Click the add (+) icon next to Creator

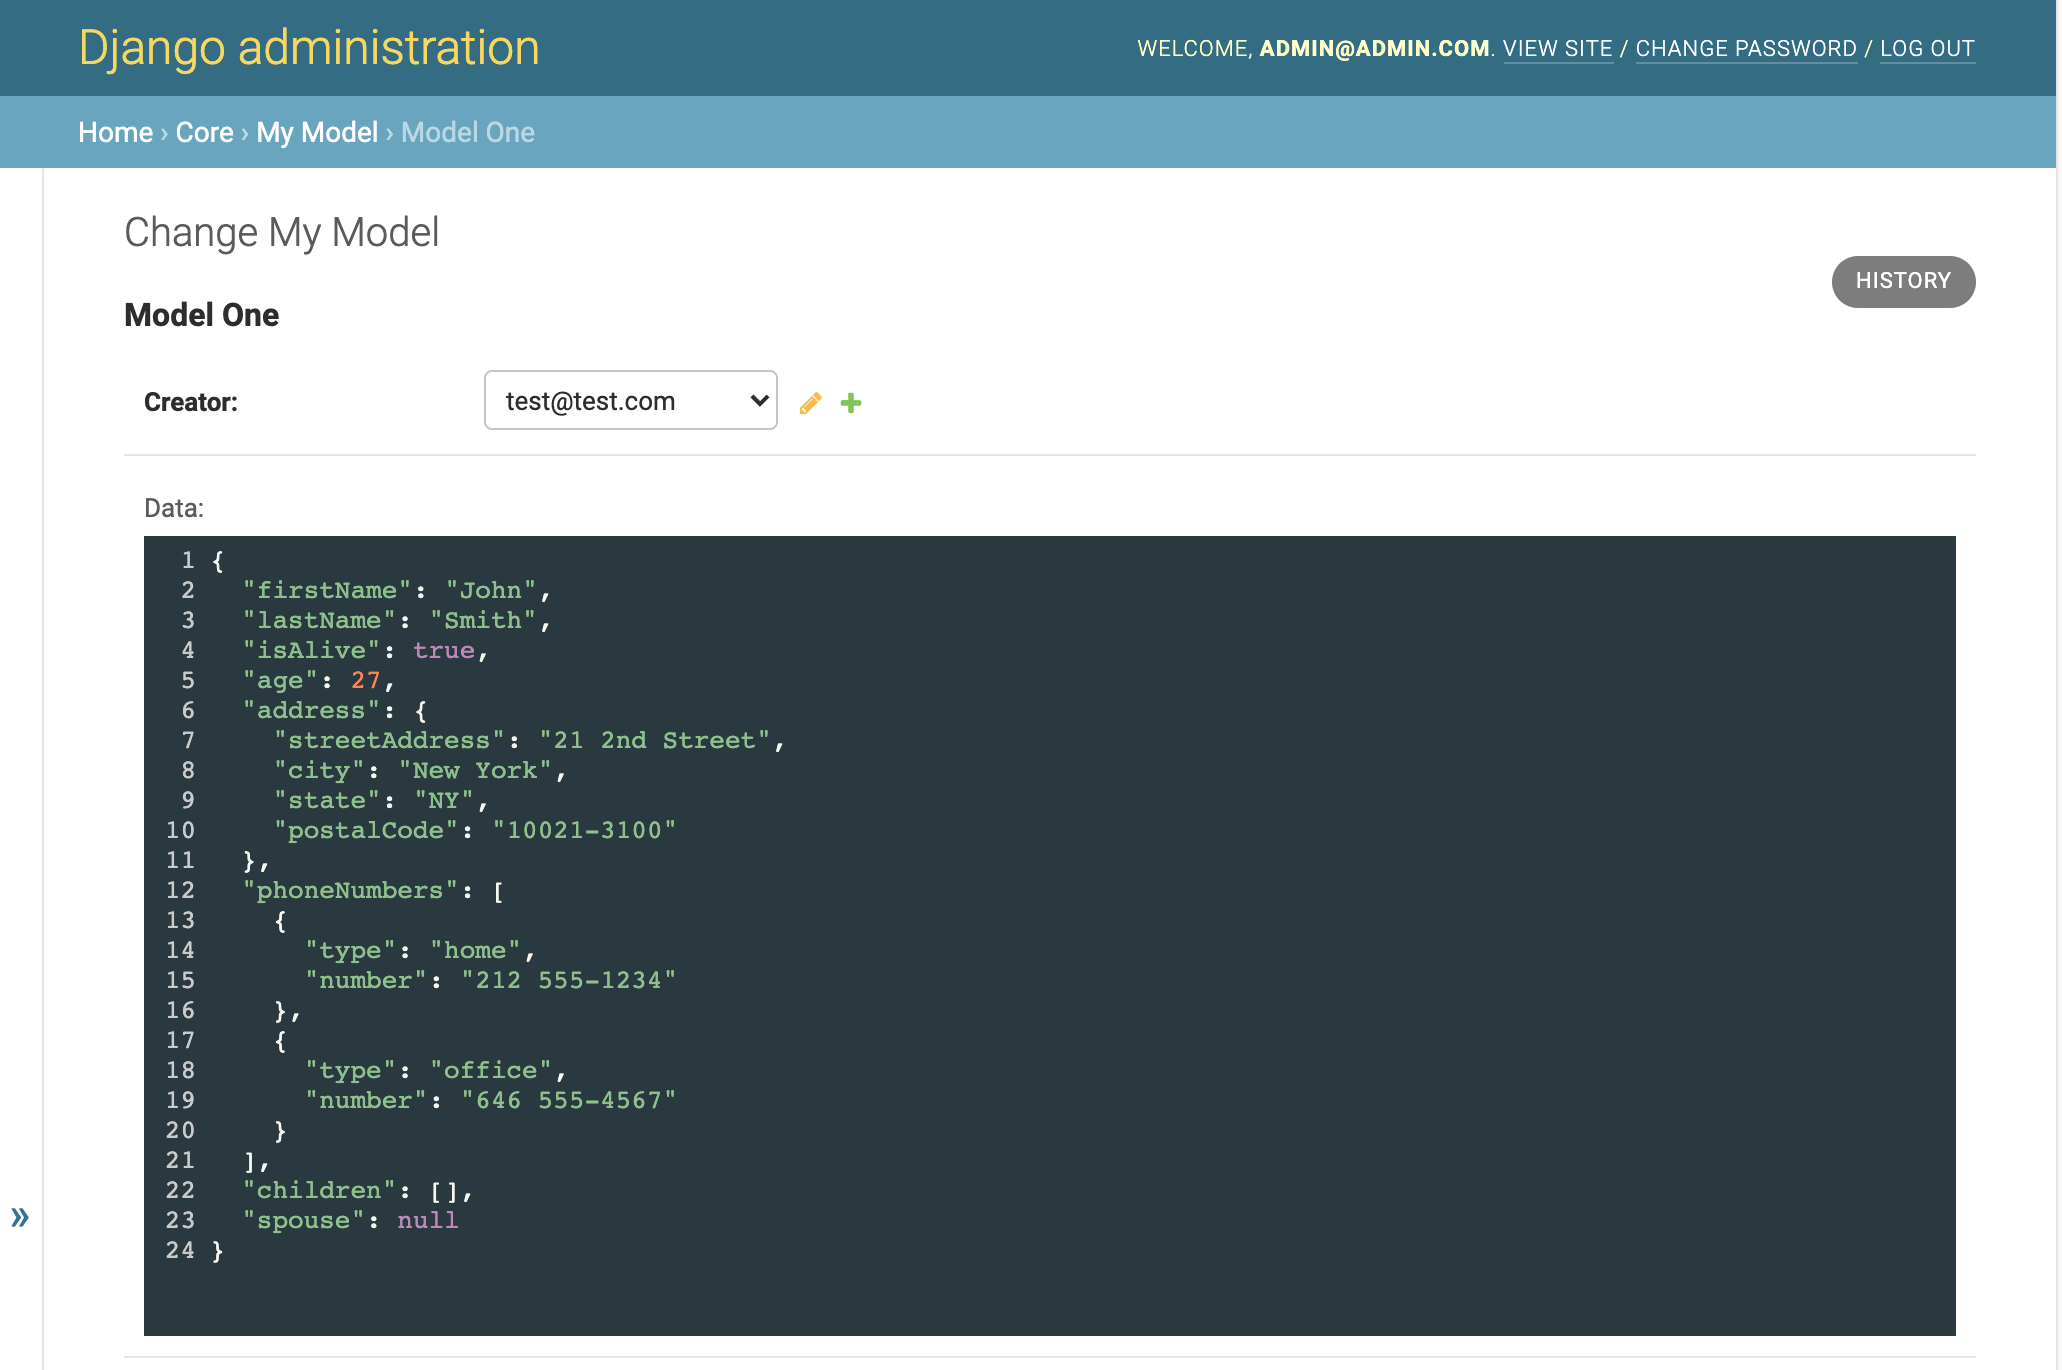[851, 402]
